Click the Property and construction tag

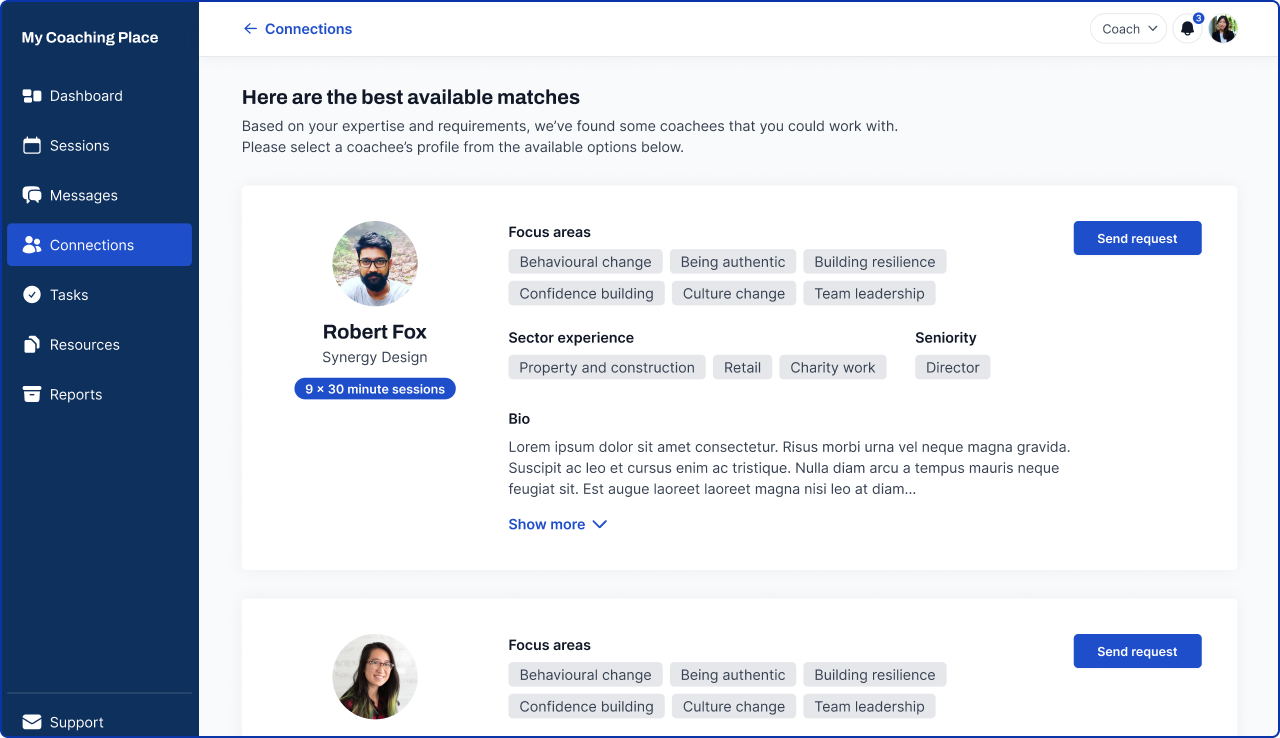pos(607,367)
